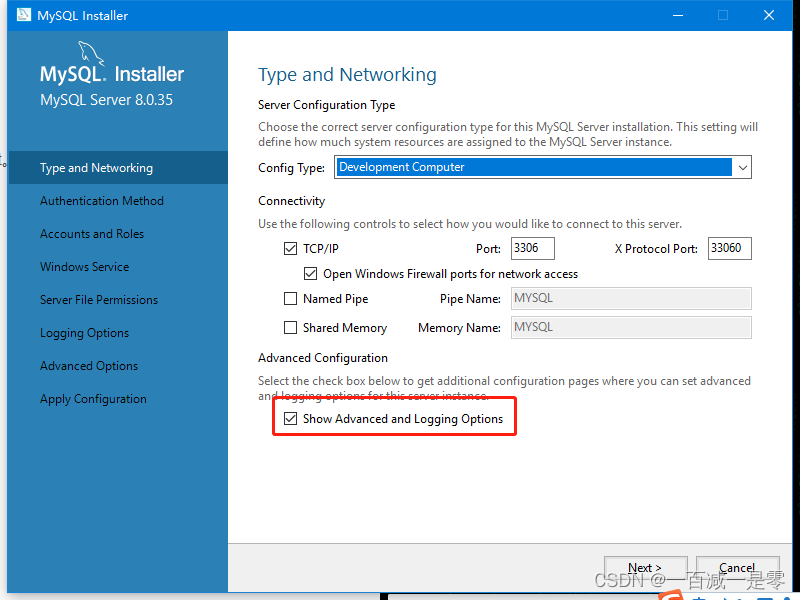Minimize the MySQL Installer window
800x600 pixels.
(x=678, y=15)
